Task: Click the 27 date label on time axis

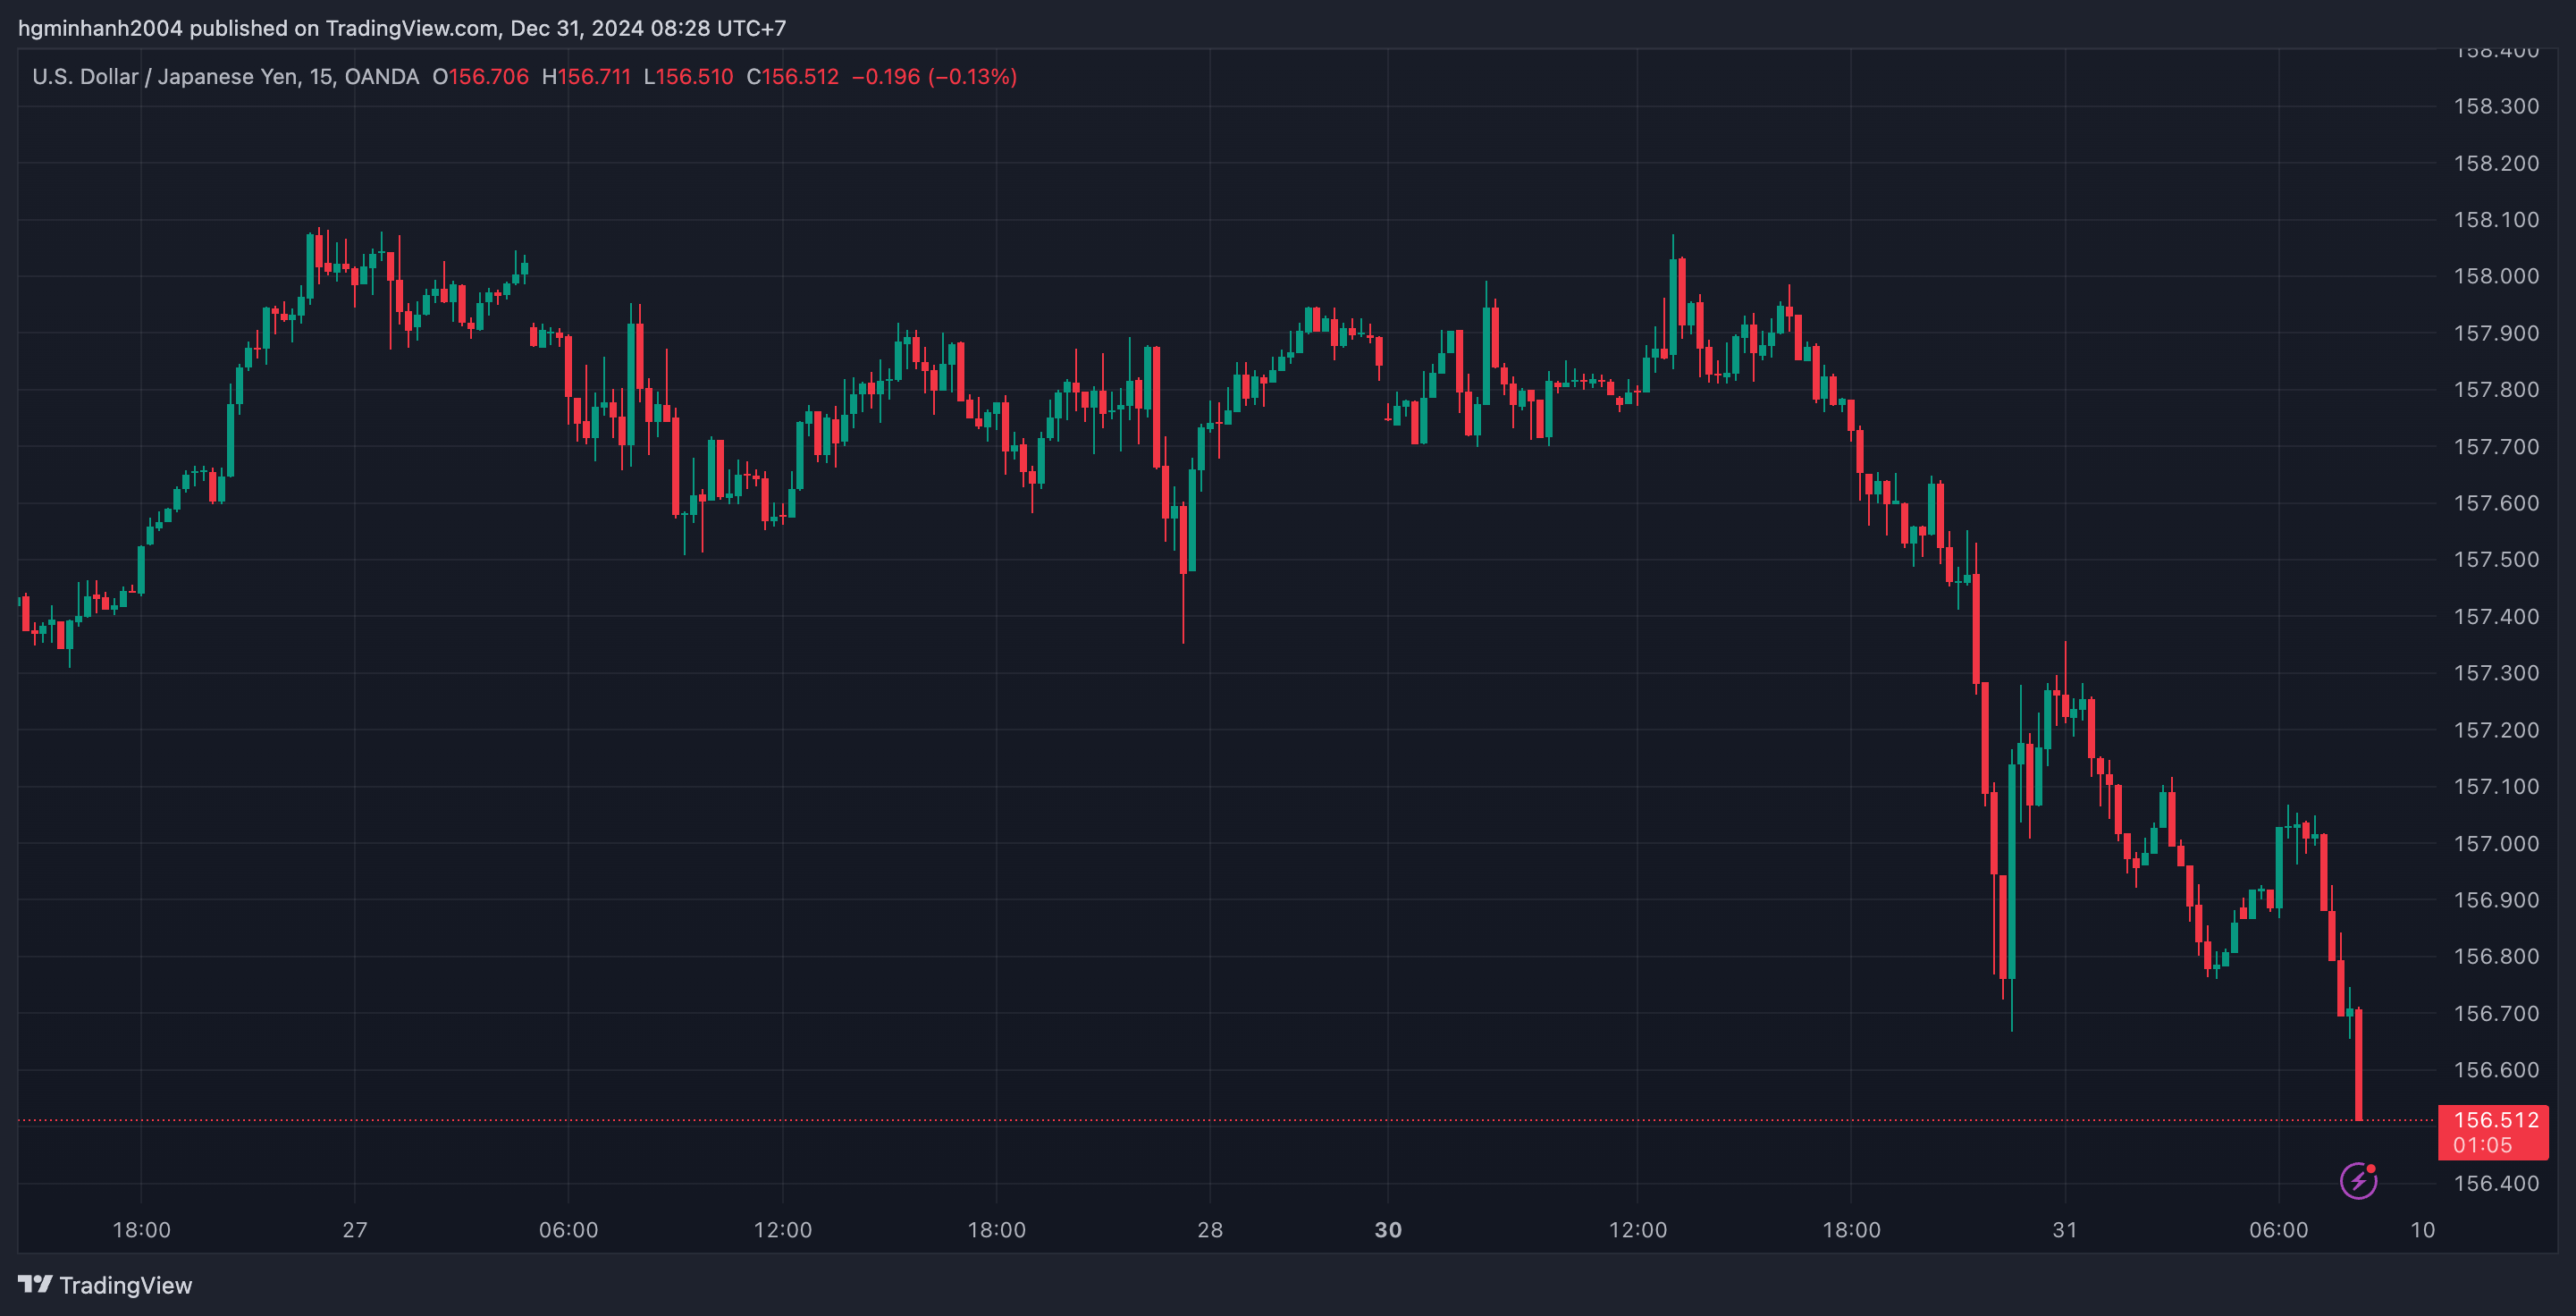Action: [355, 1230]
